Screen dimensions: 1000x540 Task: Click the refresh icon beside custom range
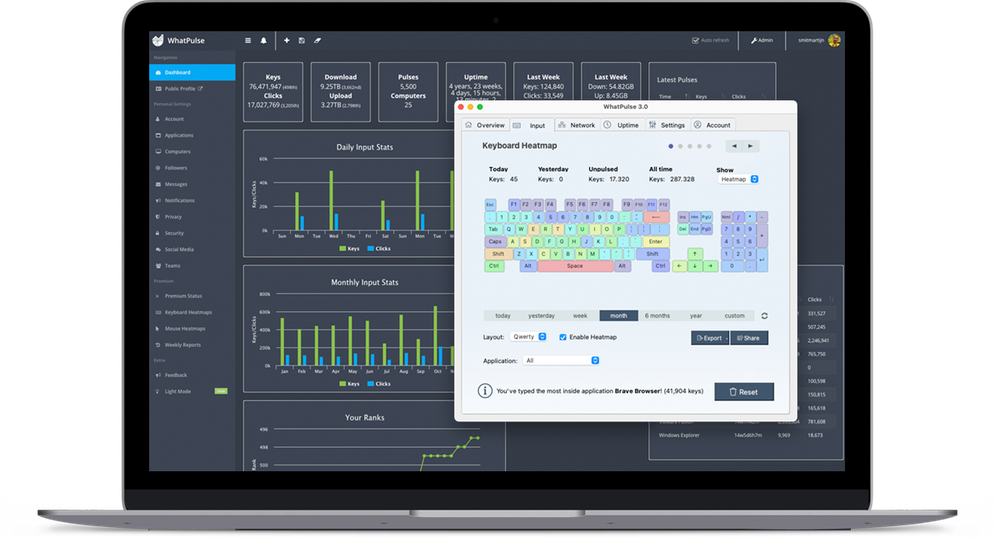point(764,316)
